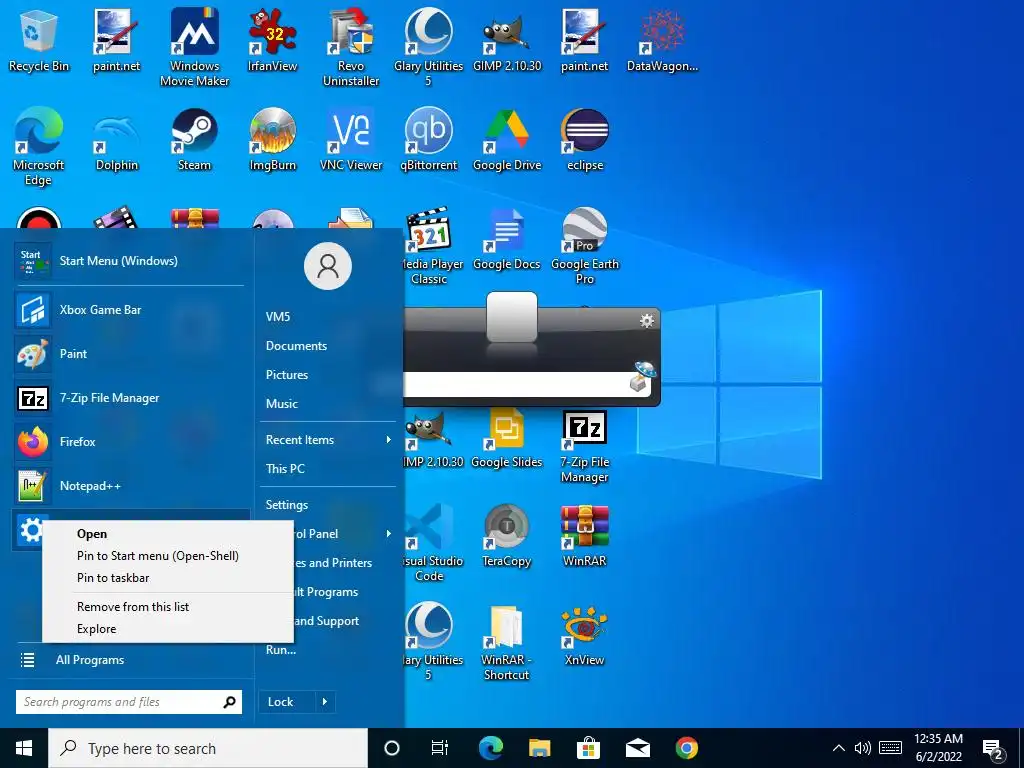Open the Recycle Bin desktop icon
The height and width of the screenshot is (768, 1024).
(x=39, y=41)
